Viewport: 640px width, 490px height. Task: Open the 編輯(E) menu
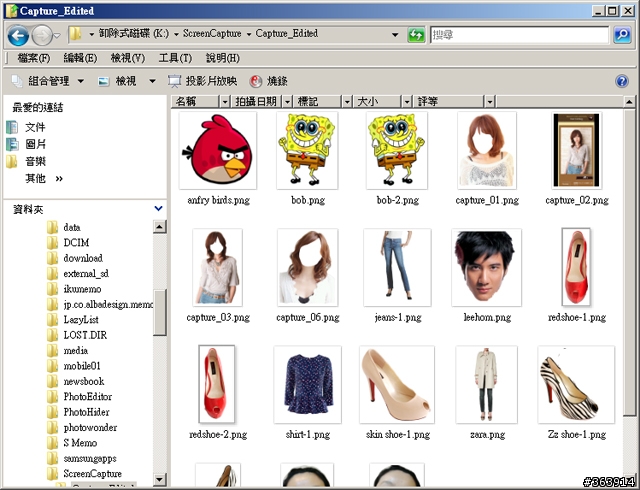pyautogui.click(x=80, y=58)
